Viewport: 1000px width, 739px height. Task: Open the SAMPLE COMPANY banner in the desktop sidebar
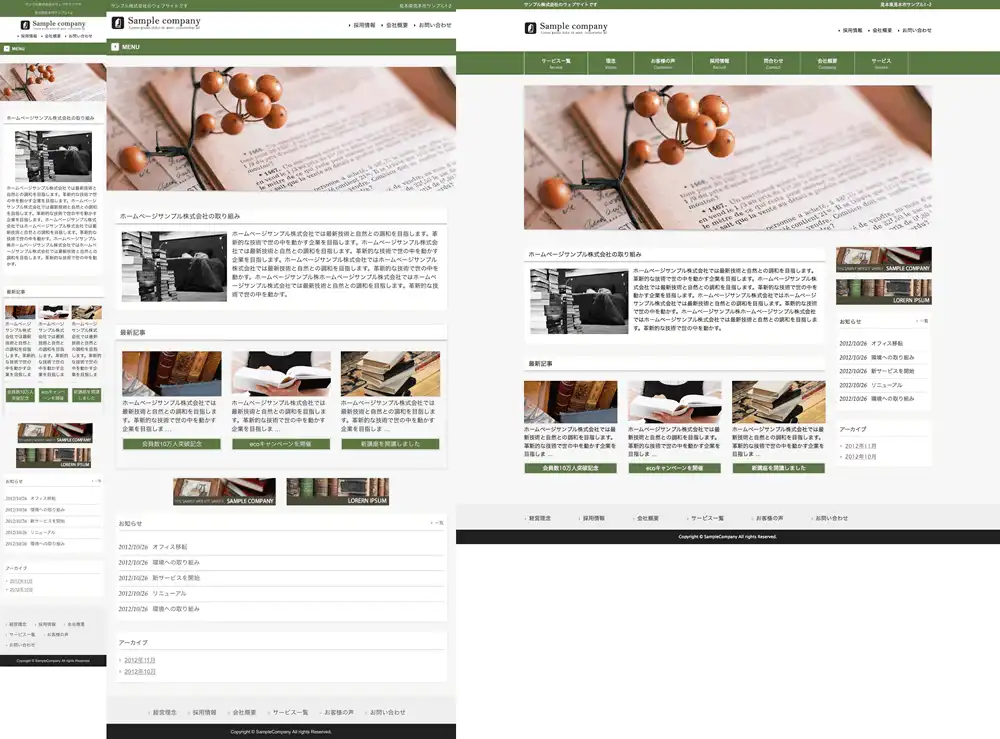[x=883, y=259]
